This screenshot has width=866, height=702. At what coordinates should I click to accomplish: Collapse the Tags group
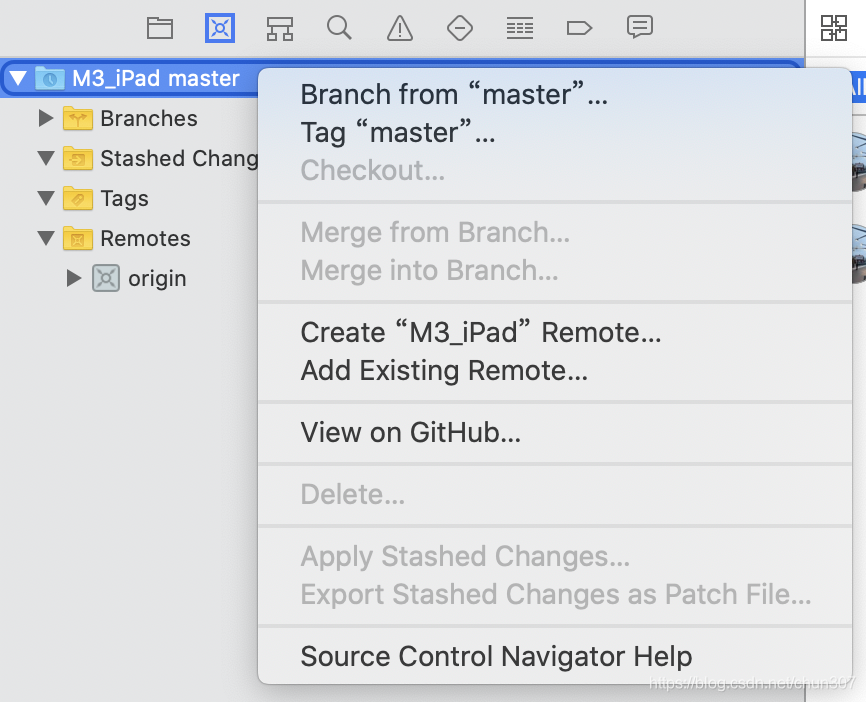[x=46, y=198]
